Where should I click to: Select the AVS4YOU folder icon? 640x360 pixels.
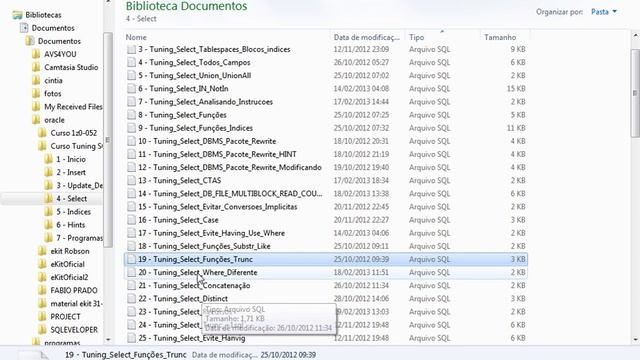coord(36,54)
